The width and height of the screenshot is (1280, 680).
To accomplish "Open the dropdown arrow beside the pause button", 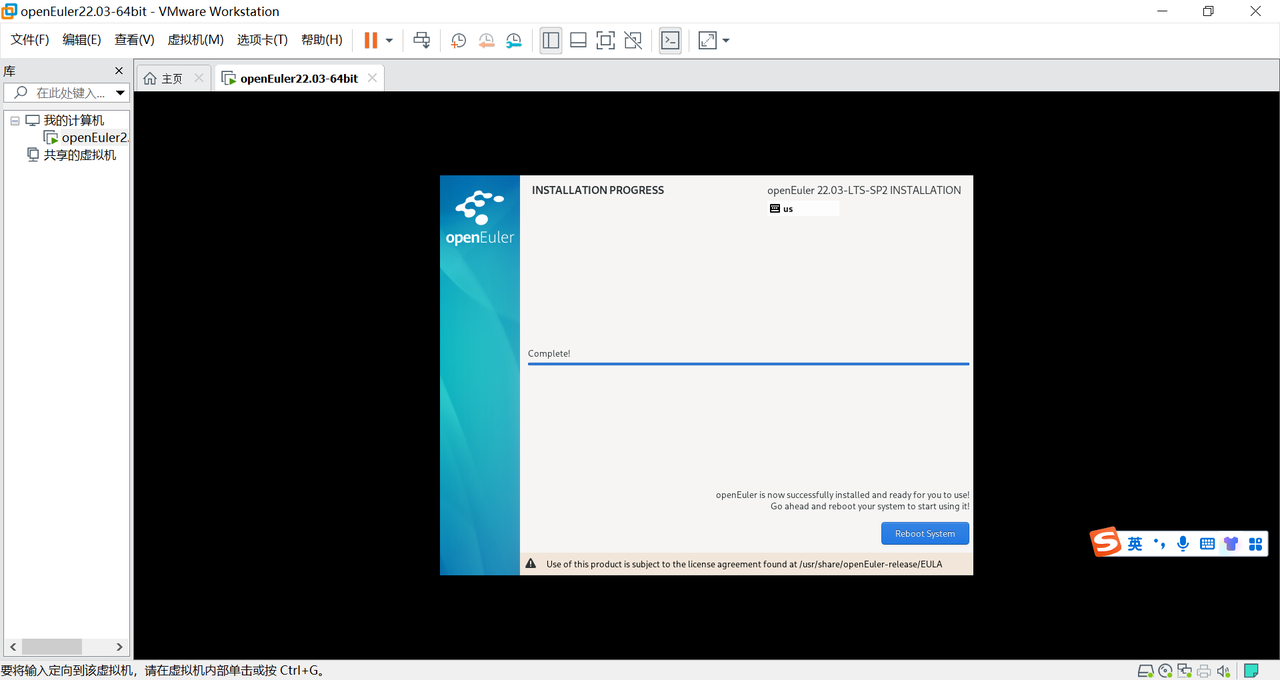I will tap(389, 41).
